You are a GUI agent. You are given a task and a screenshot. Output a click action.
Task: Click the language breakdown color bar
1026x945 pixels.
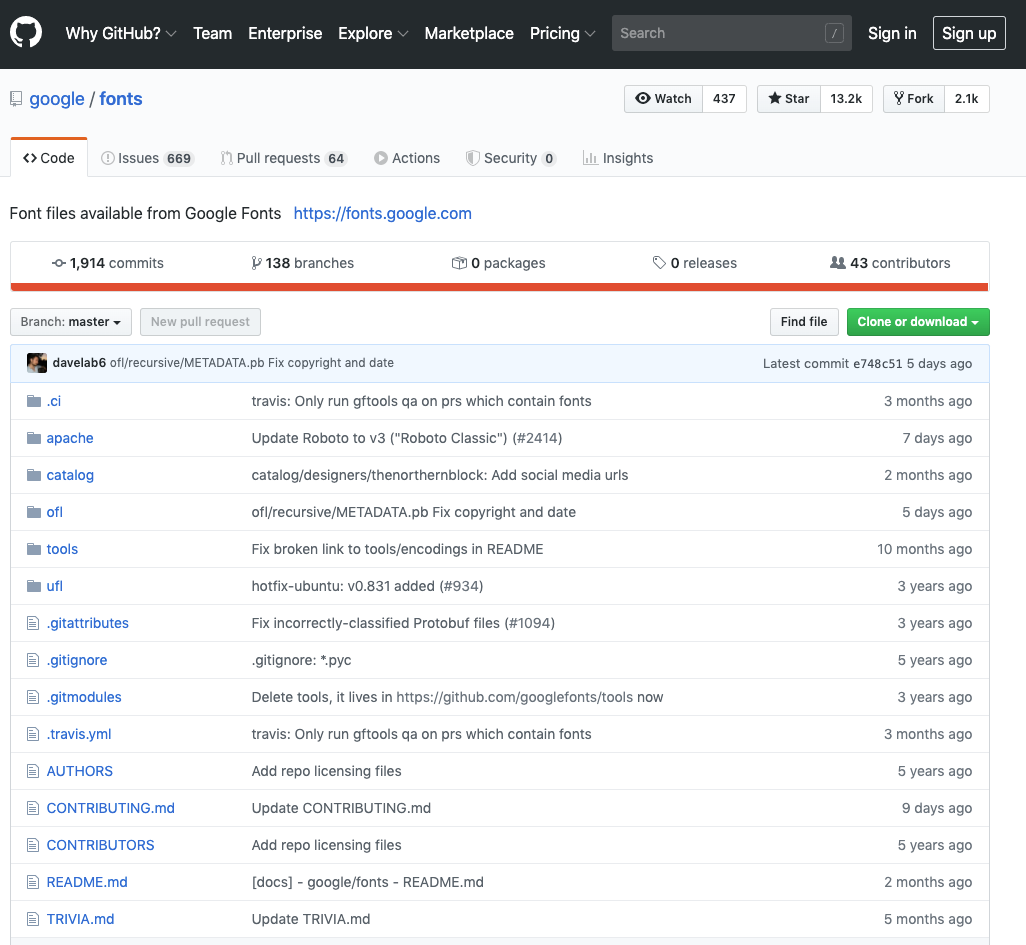499,287
